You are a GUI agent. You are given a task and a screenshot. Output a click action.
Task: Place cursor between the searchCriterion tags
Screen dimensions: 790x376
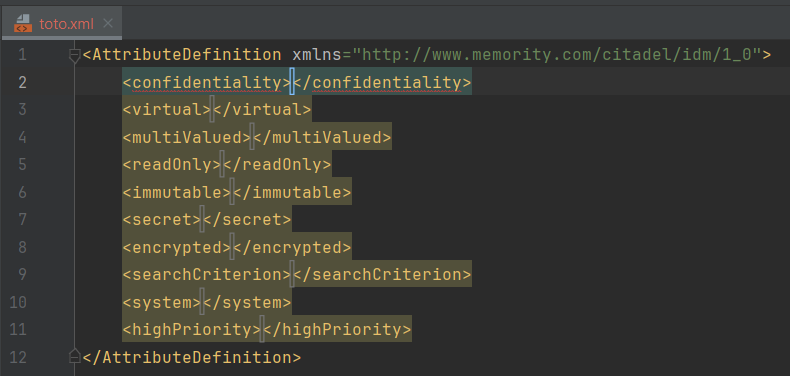click(292, 274)
